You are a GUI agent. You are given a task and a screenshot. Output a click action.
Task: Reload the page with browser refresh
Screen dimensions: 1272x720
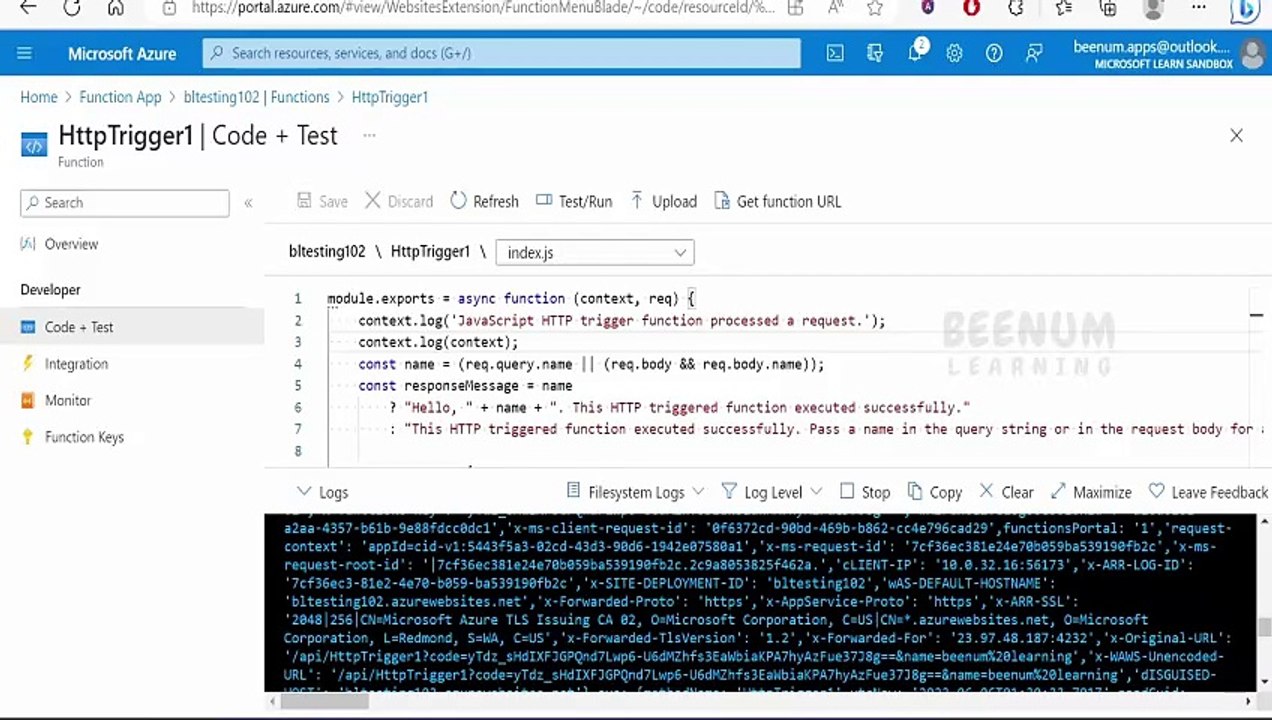click(72, 8)
